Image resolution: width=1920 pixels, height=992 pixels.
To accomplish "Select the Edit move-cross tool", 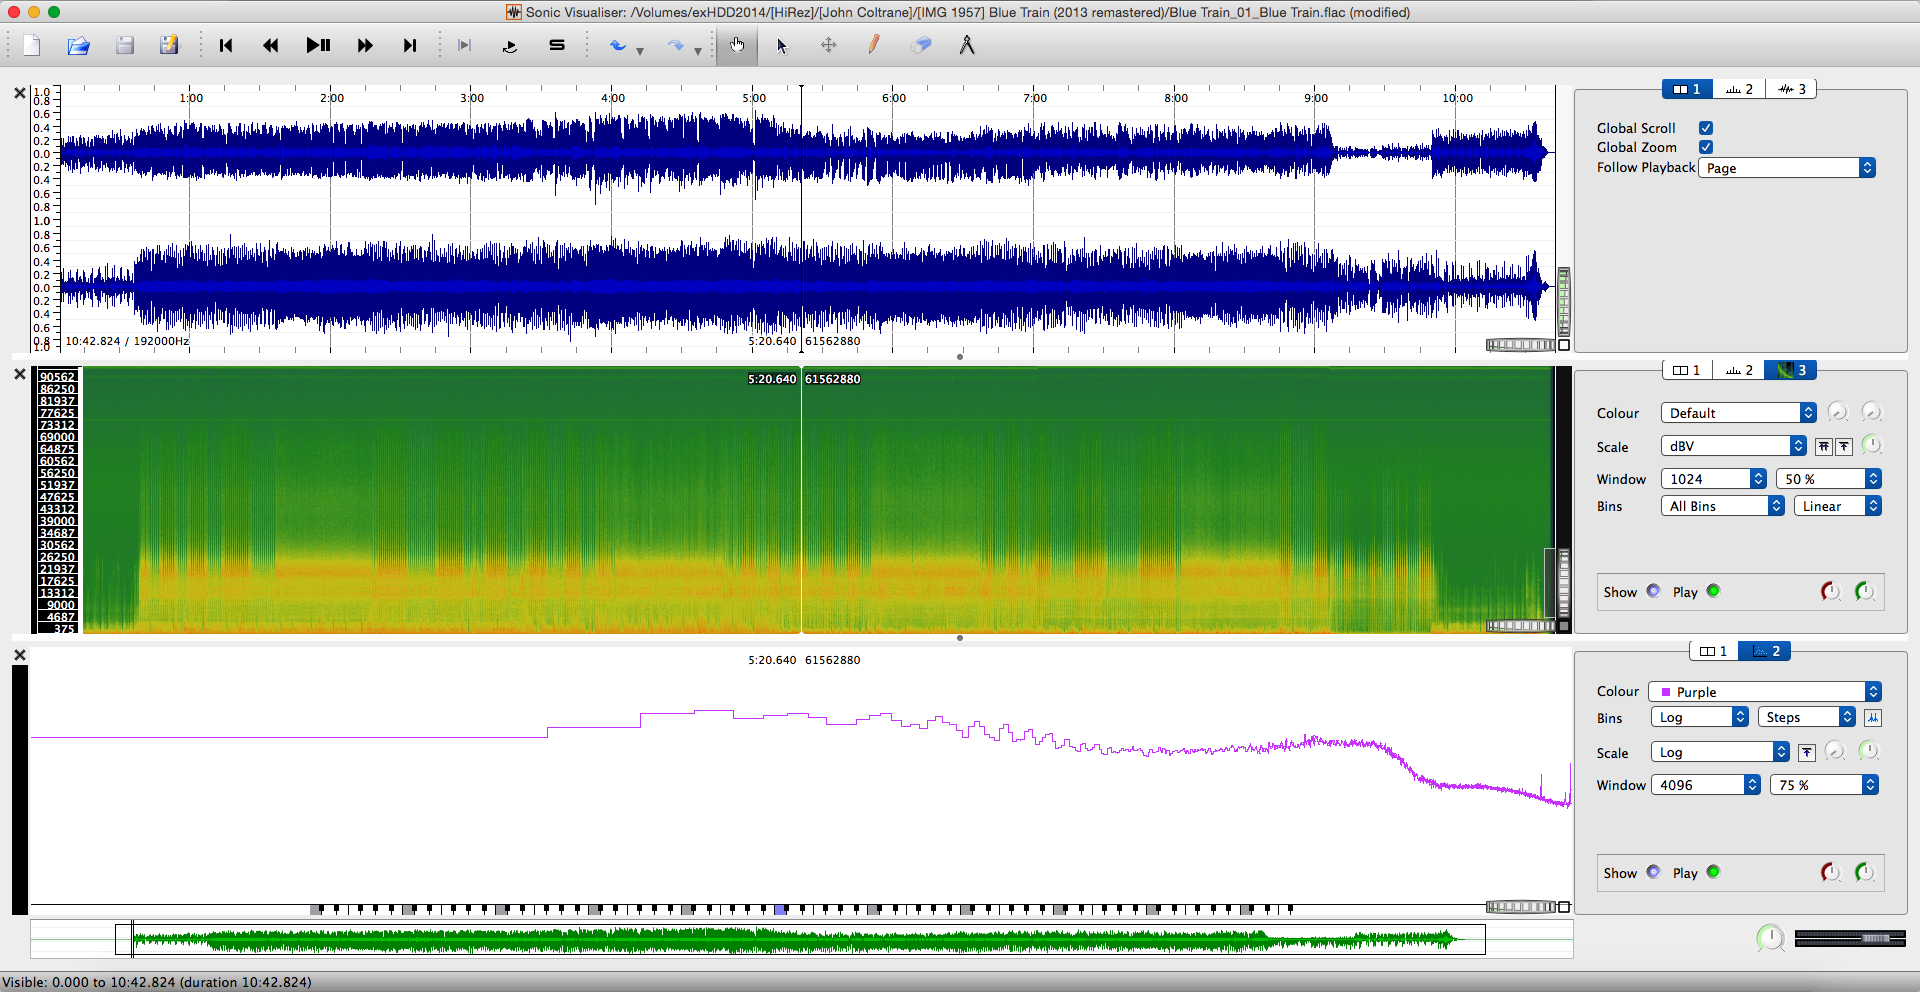I will click(x=829, y=45).
